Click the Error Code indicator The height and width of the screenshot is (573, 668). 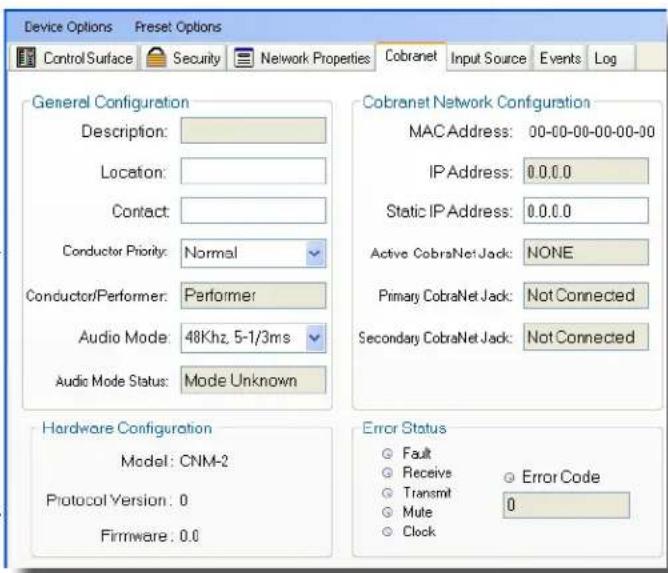(509, 478)
